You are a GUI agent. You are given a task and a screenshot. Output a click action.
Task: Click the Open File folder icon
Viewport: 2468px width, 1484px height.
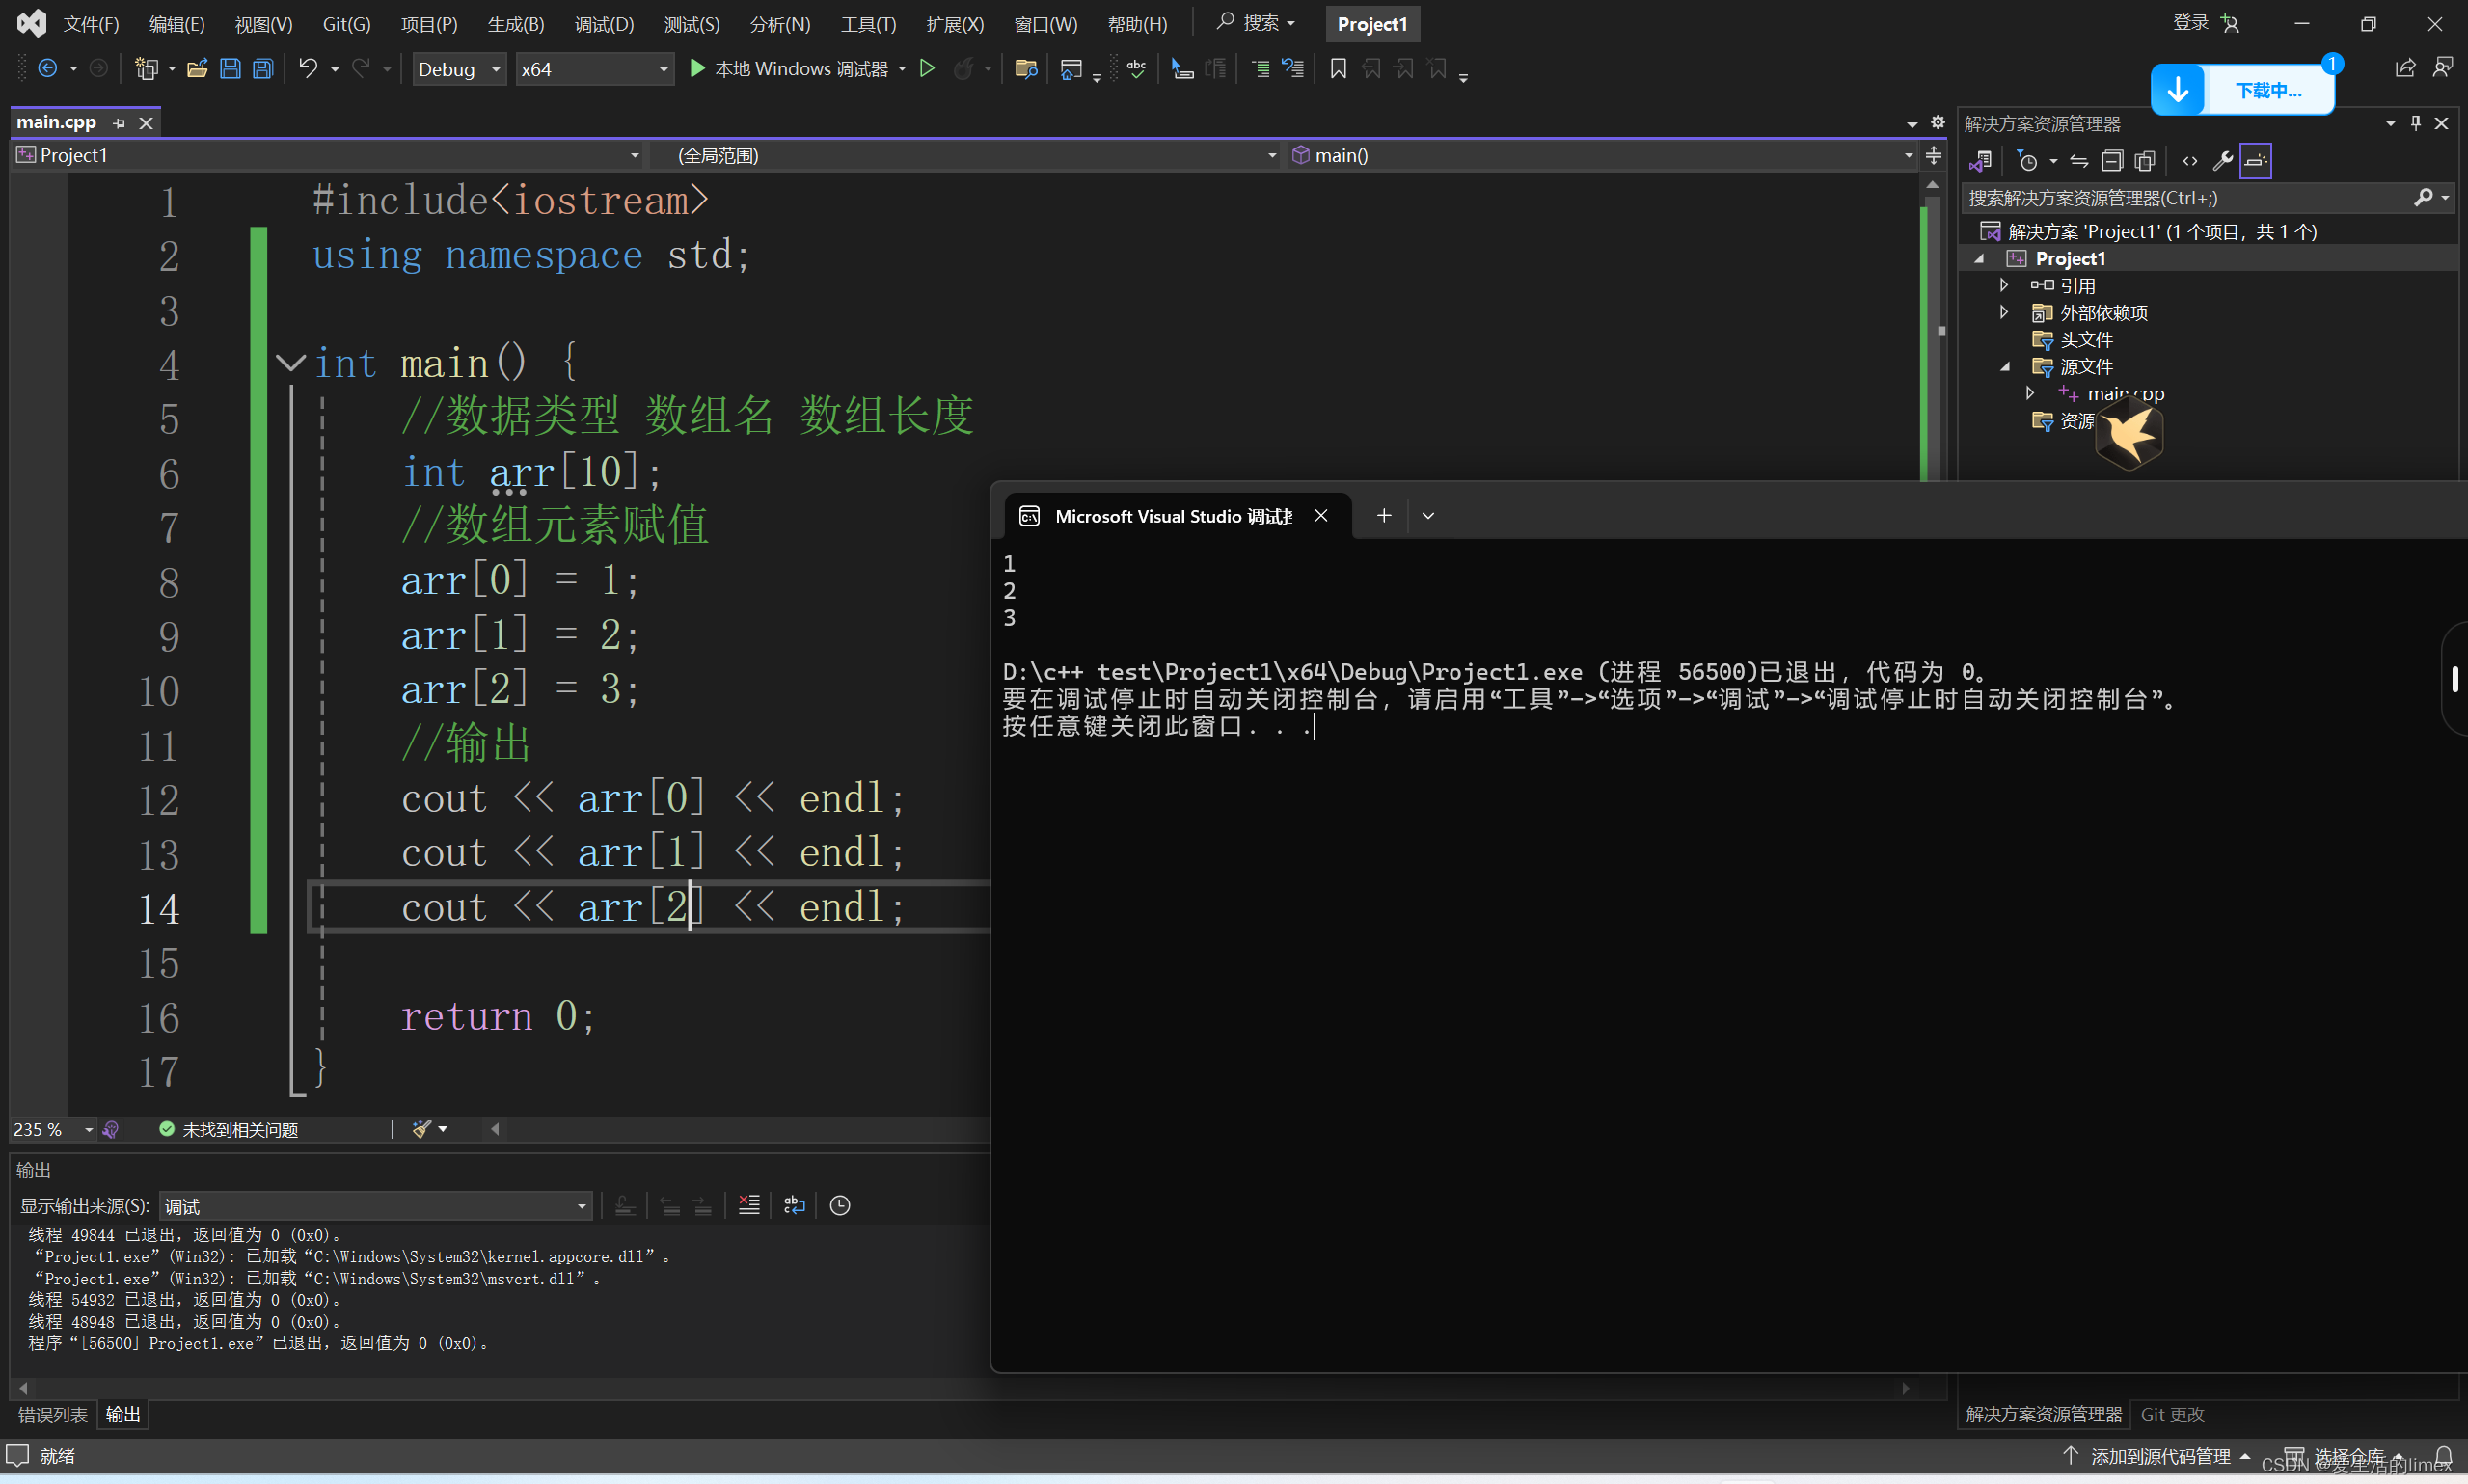tap(197, 69)
